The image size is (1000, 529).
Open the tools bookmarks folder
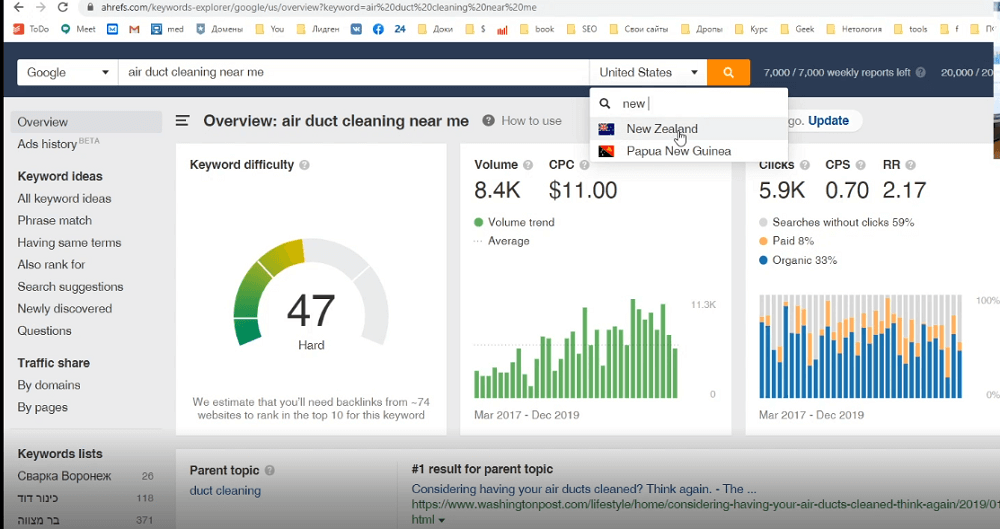click(911, 29)
